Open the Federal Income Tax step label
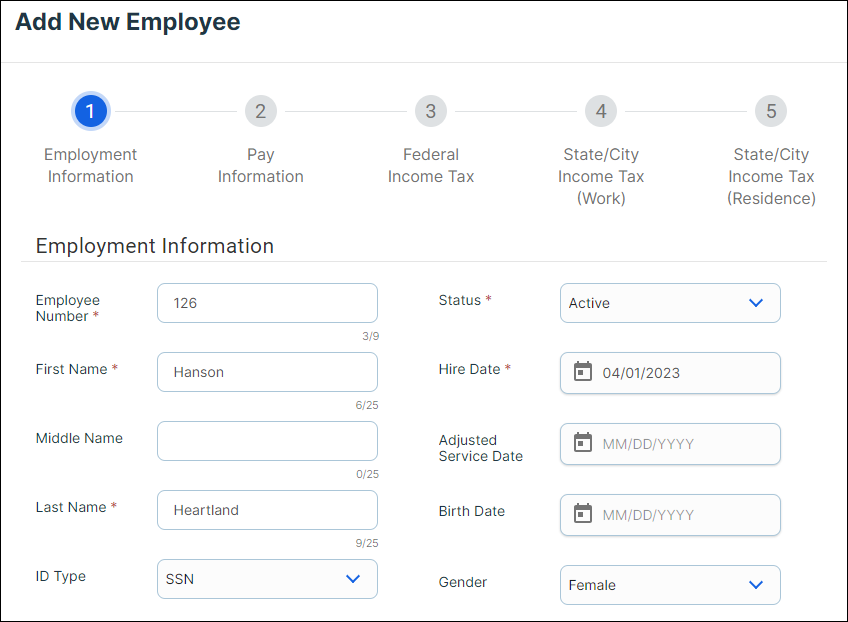This screenshot has width=848, height=622. tap(430, 166)
